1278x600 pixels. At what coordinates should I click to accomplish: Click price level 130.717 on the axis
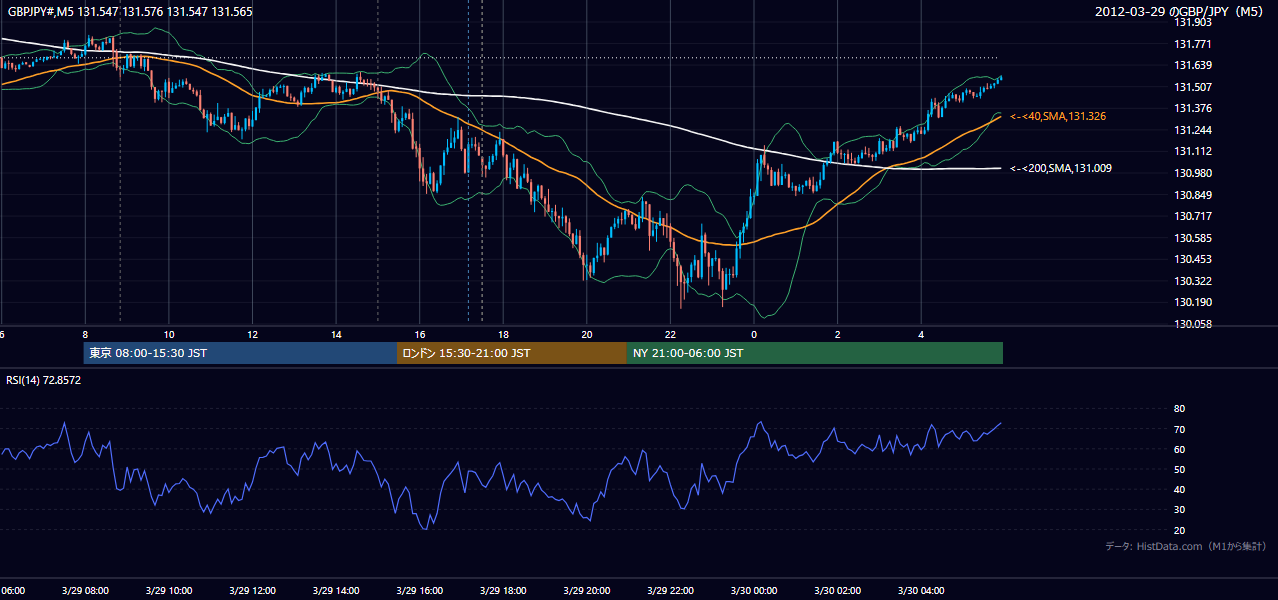1193,216
